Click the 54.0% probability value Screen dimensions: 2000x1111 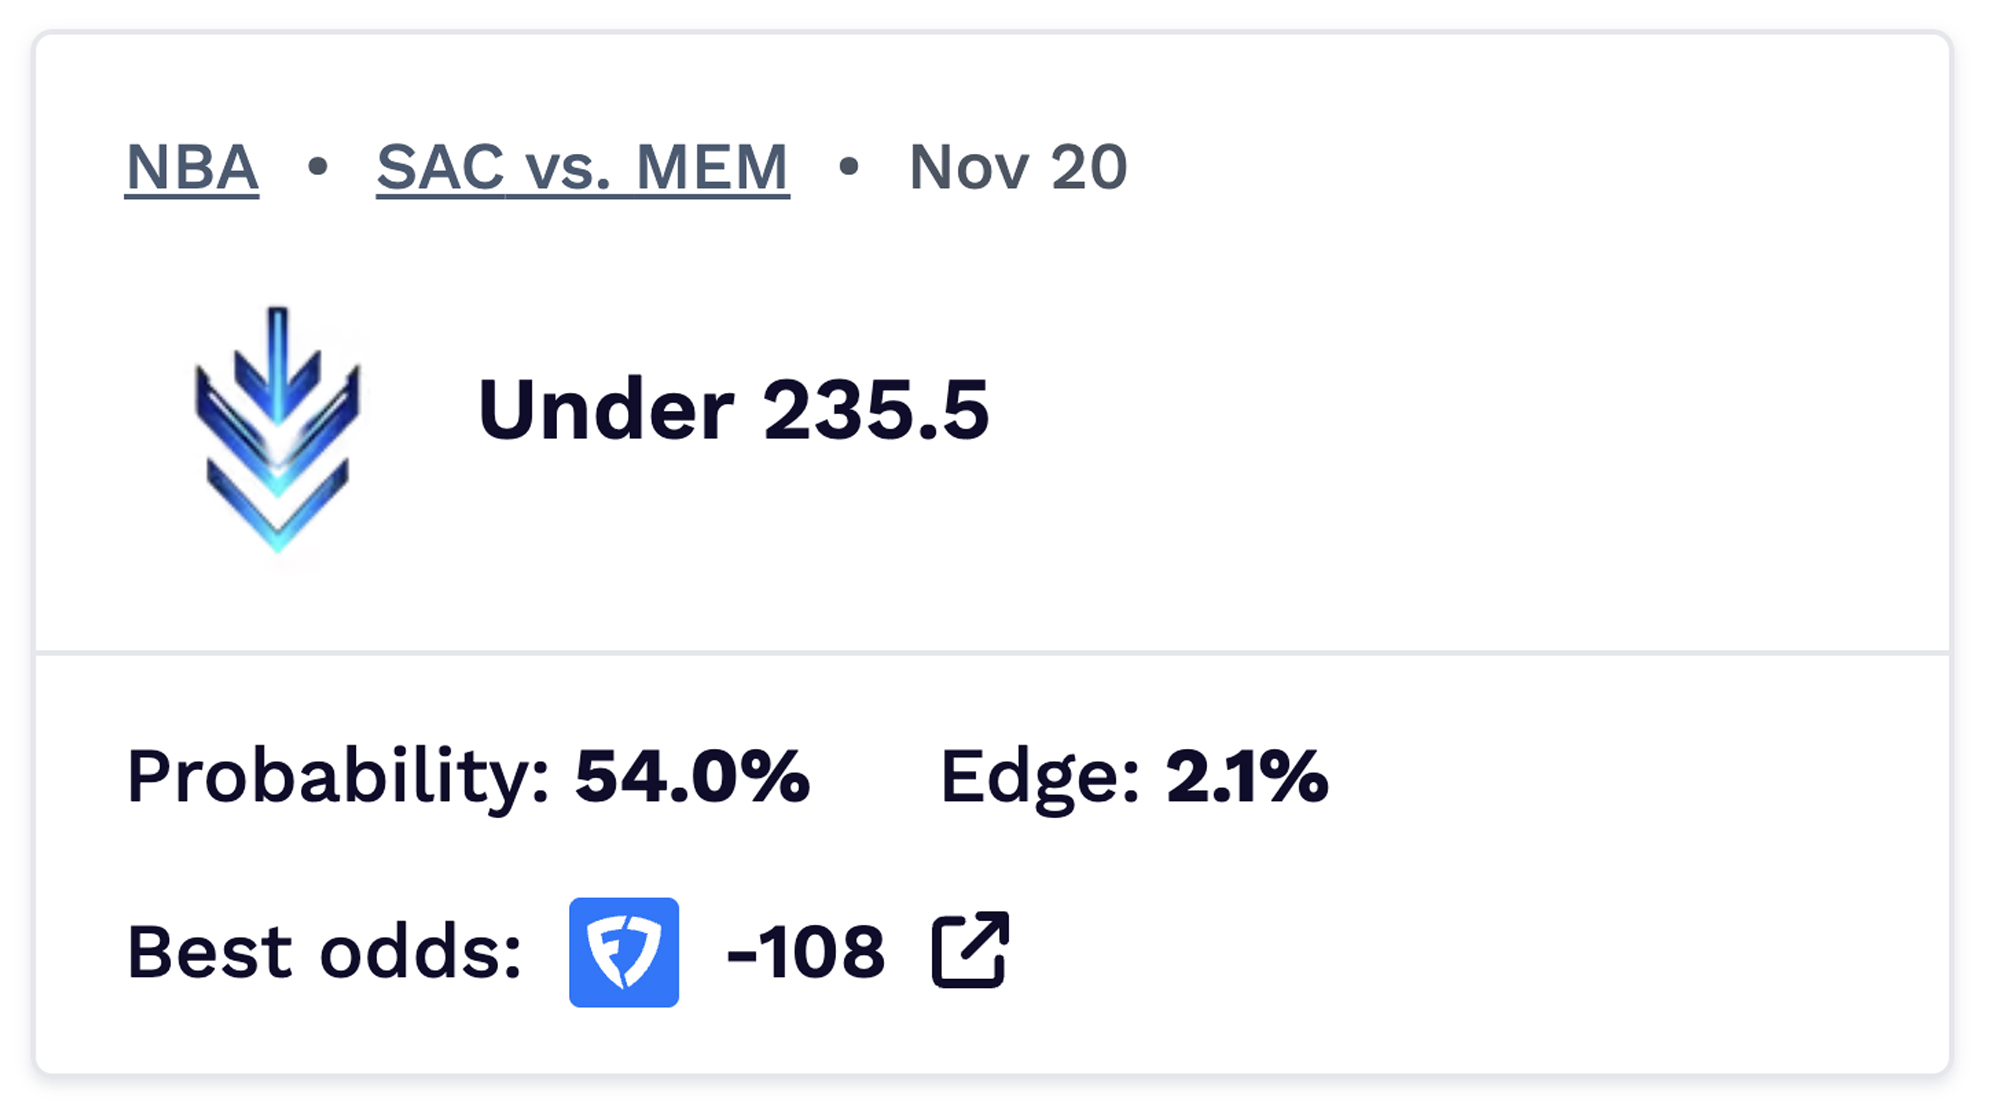tap(692, 776)
